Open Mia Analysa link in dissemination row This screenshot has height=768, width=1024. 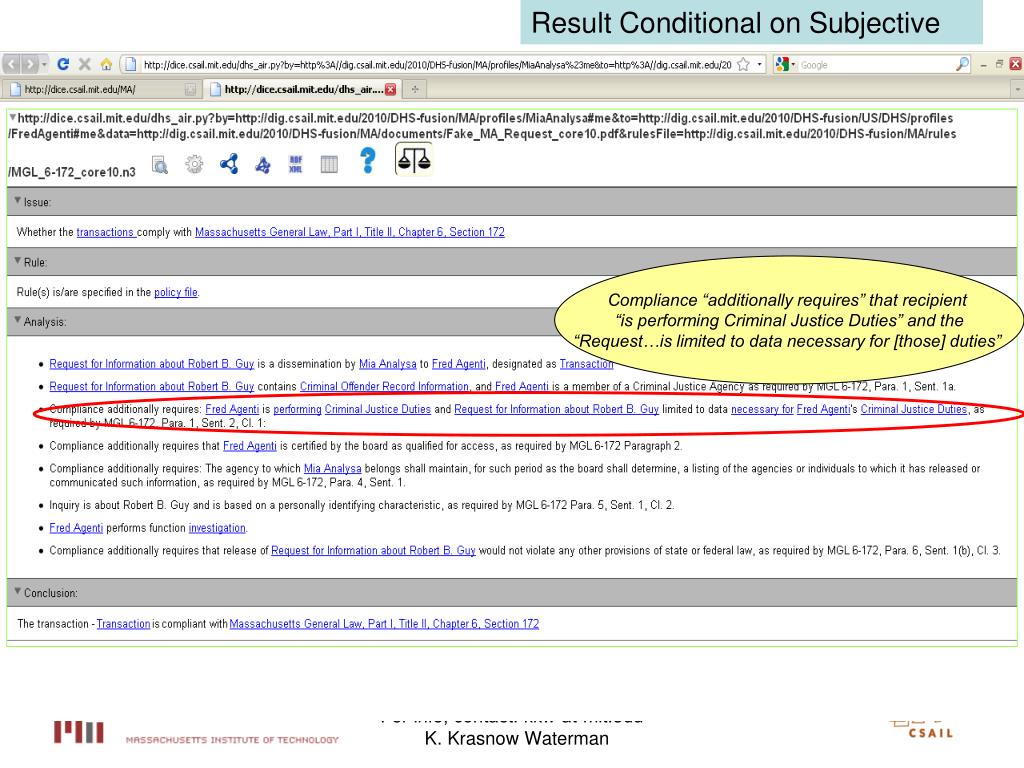coord(388,364)
